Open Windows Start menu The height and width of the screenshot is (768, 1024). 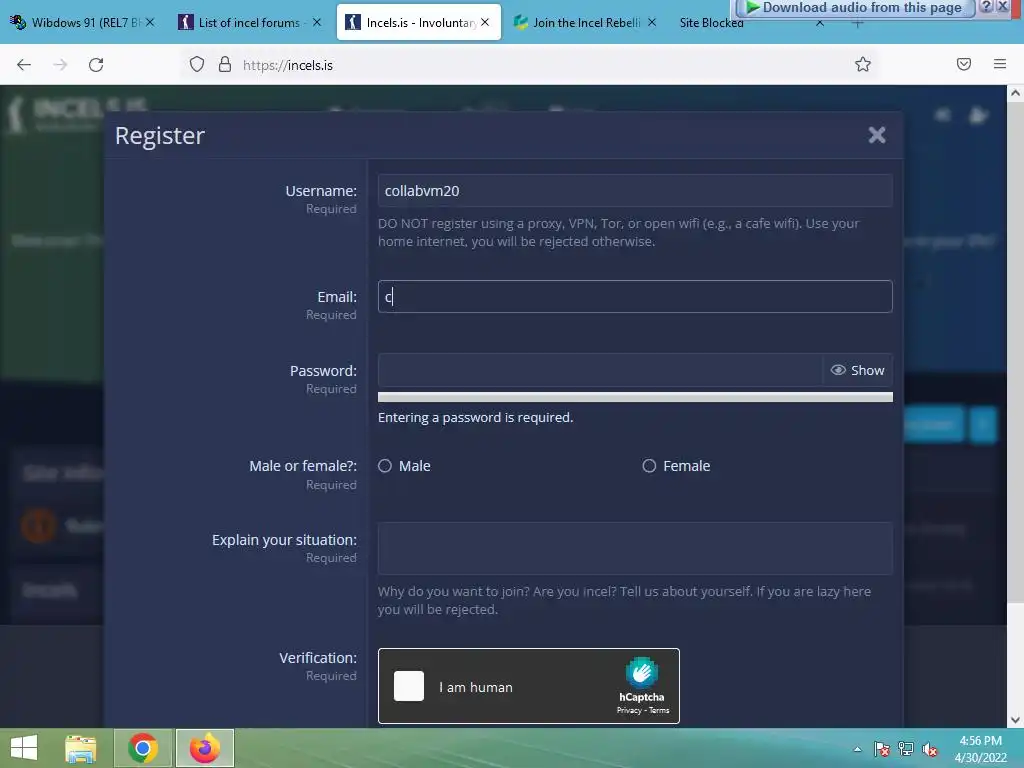coord(24,748)
